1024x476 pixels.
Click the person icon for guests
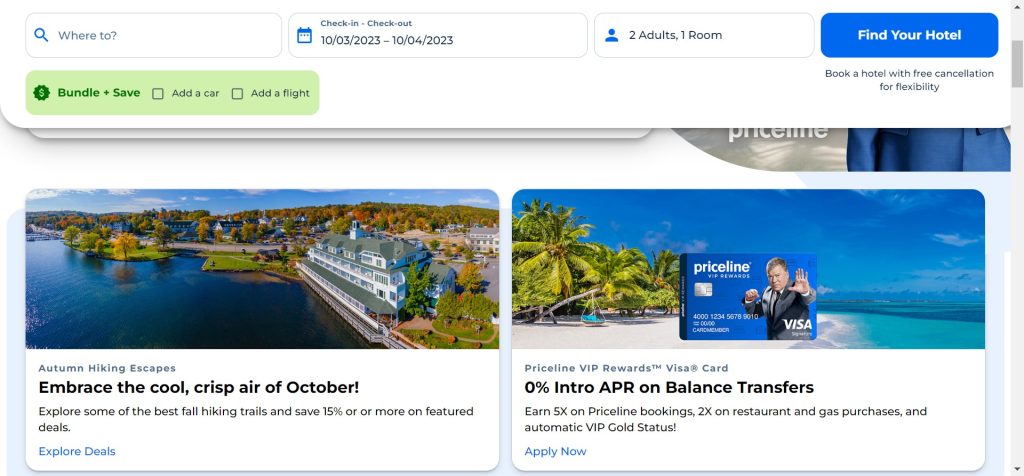point(612,35)
